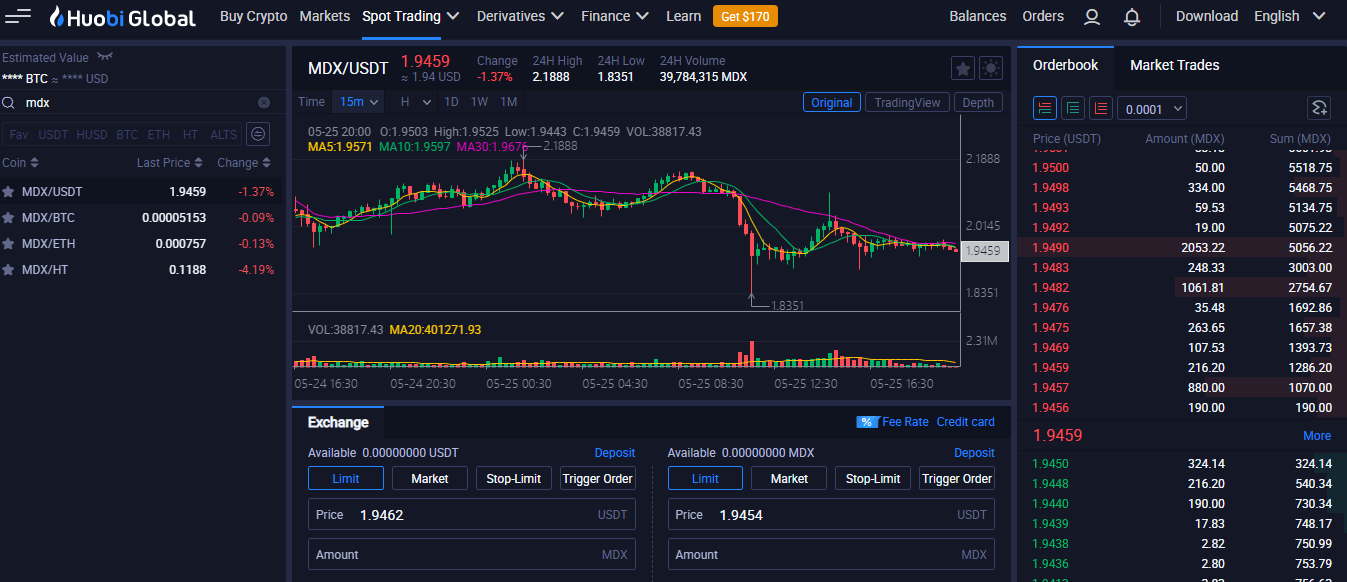Click the search magnifier icon
The image size is (1347, 582).
click(x=9, y=103)
